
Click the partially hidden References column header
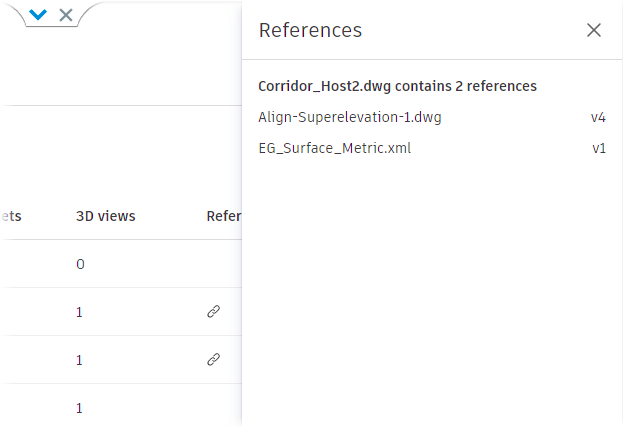(x=223, y=216)
